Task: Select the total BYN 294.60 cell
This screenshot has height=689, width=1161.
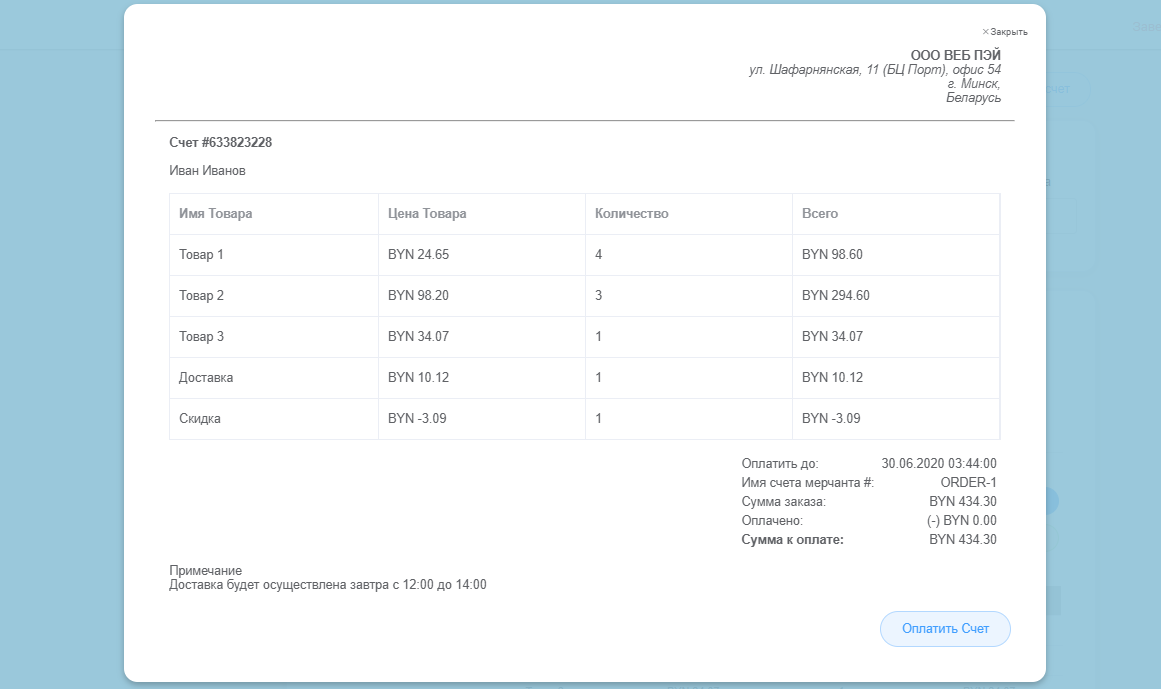Action: pos(835,296)
